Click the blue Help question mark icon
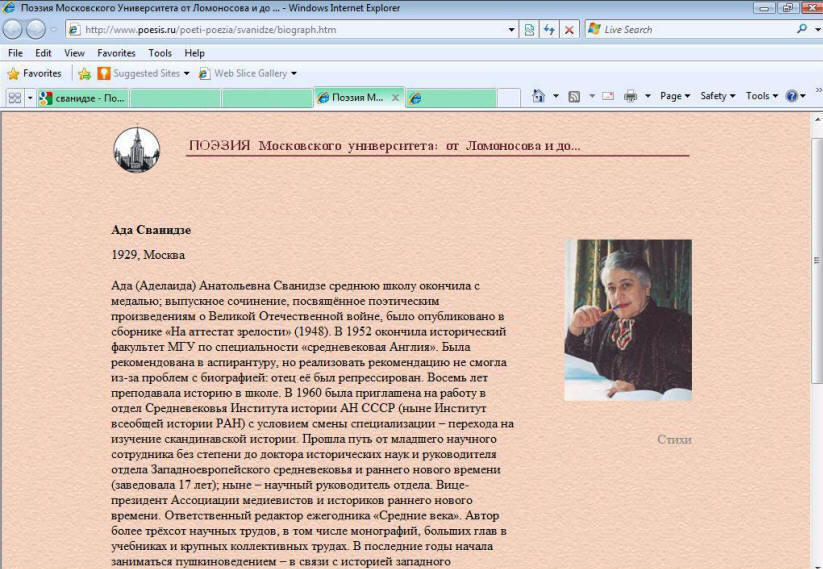The width and height of the screenshot is (823, 569). tap(792, 96)
